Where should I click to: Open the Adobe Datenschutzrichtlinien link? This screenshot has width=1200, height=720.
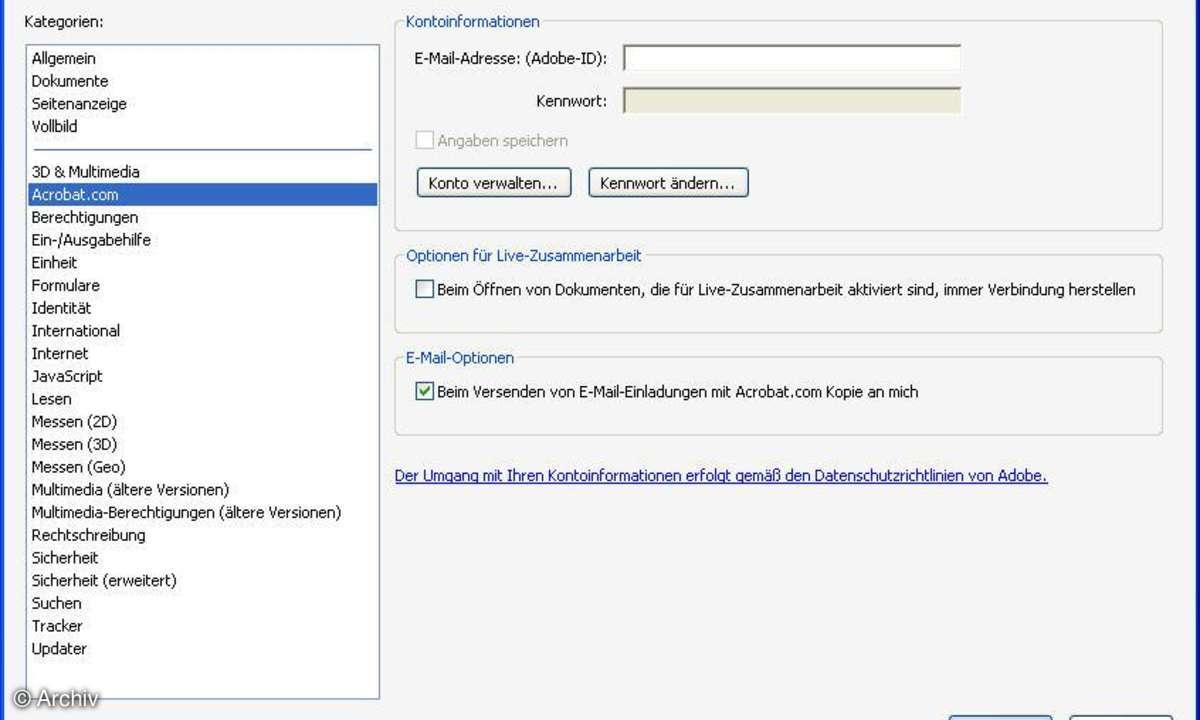[x=721, y=476]
